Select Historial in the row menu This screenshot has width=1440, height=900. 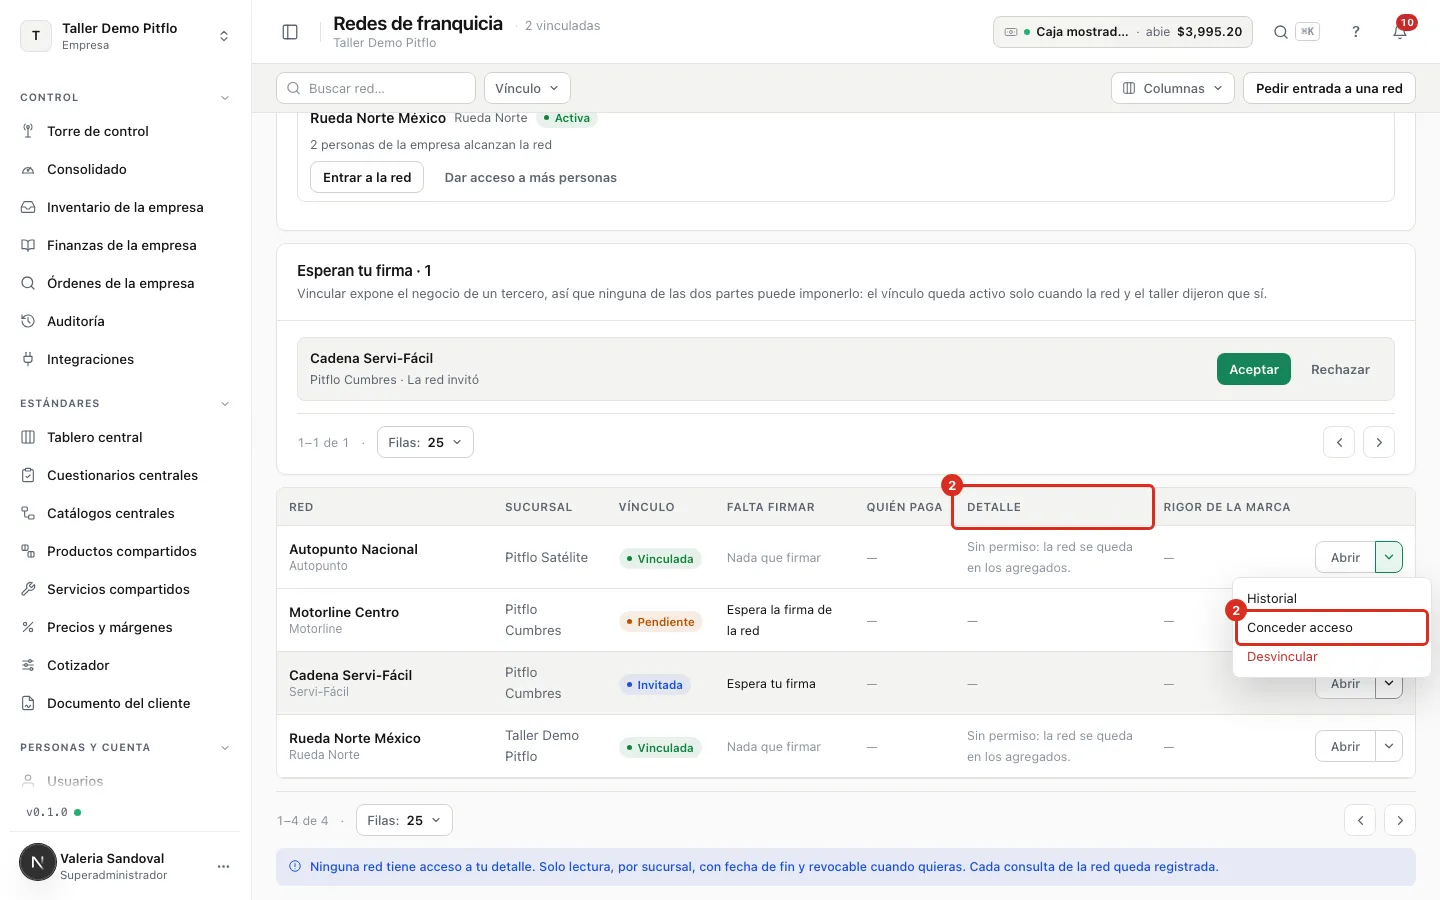click(x=1331, y=598)
